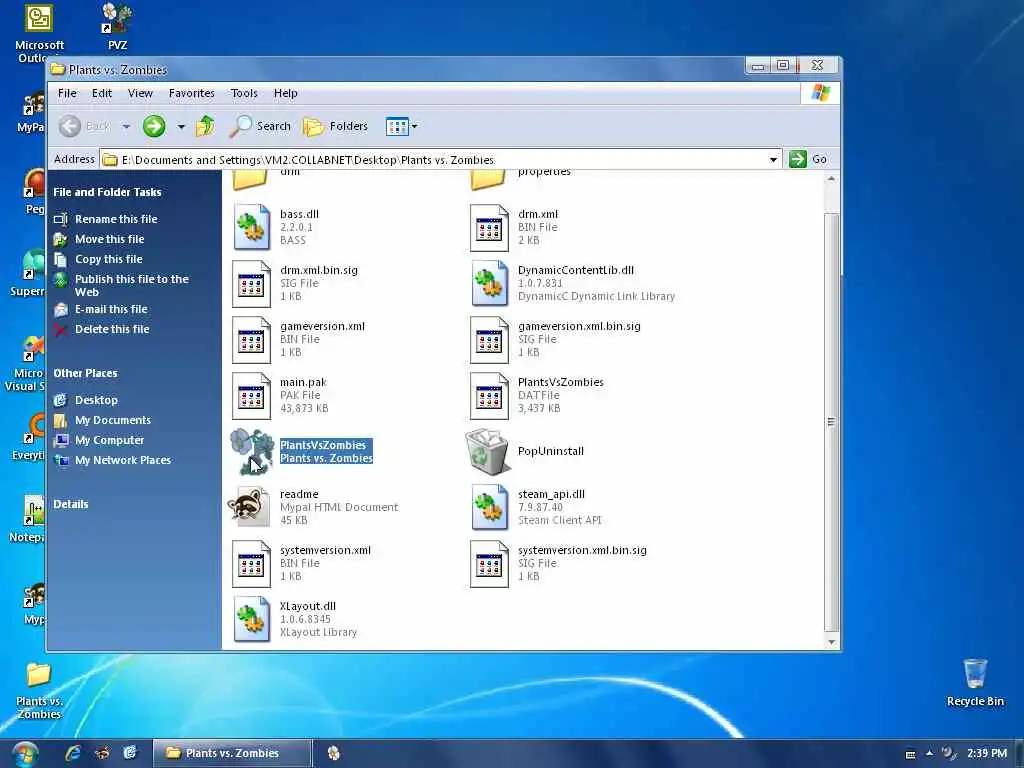Go up one folder level

[x=205, y=126]
